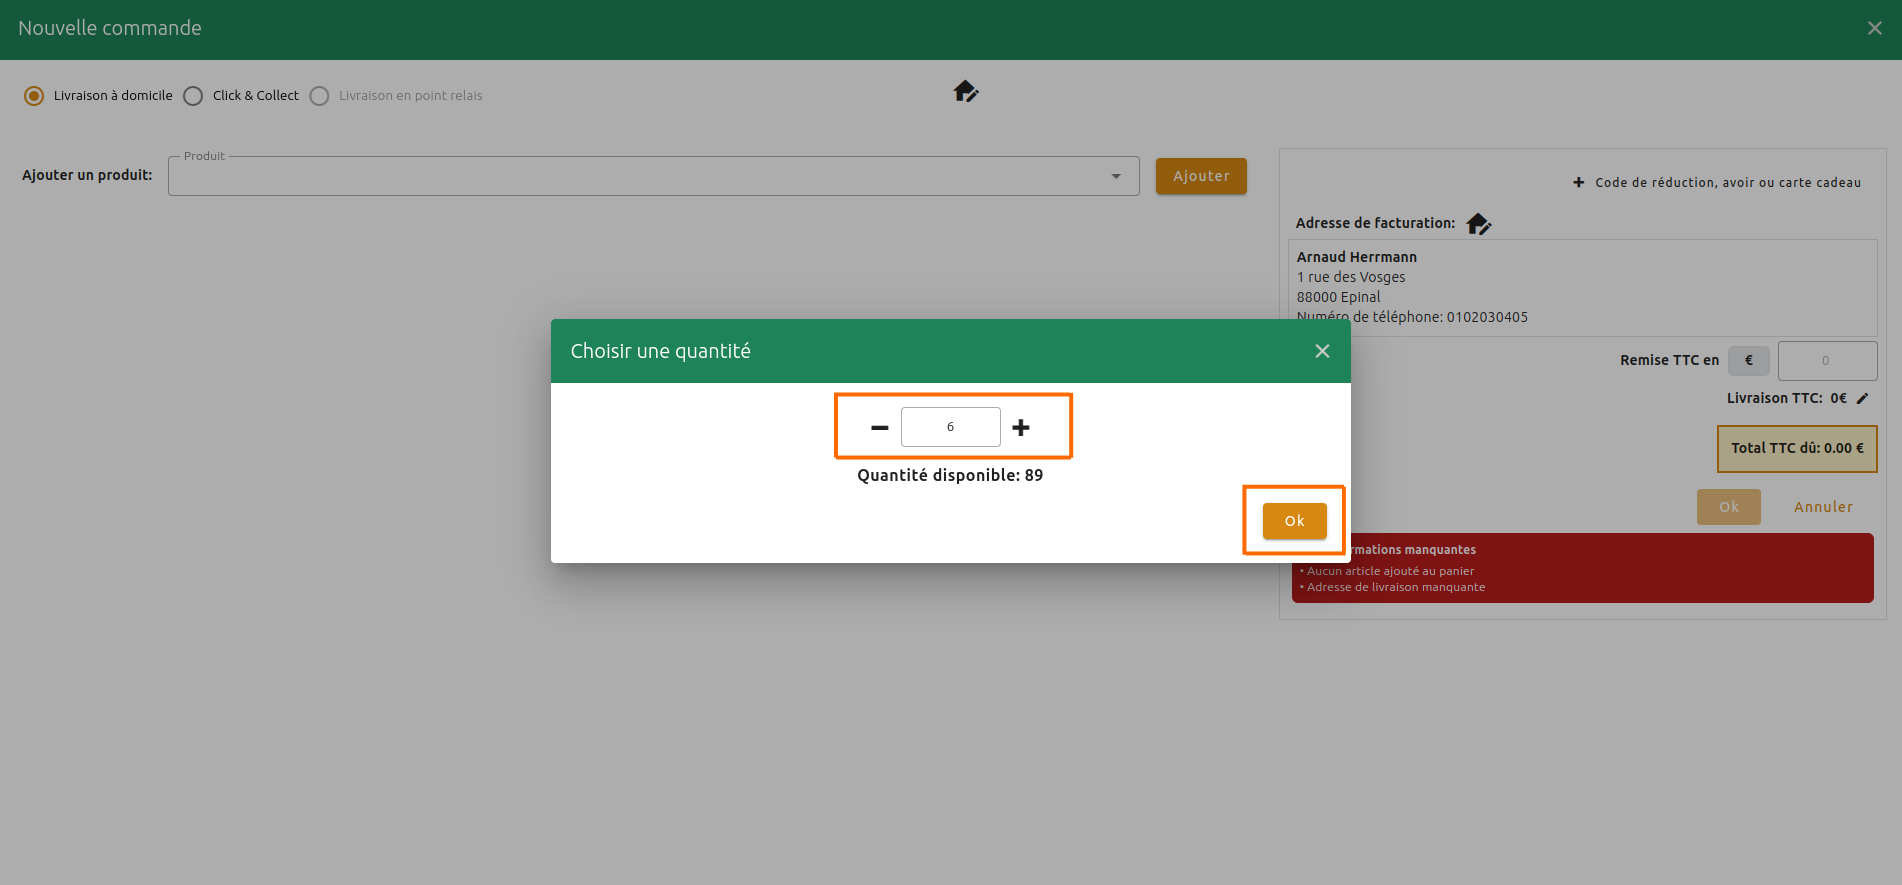Increase quantity with the plus icon

(x=1020, y=428)
